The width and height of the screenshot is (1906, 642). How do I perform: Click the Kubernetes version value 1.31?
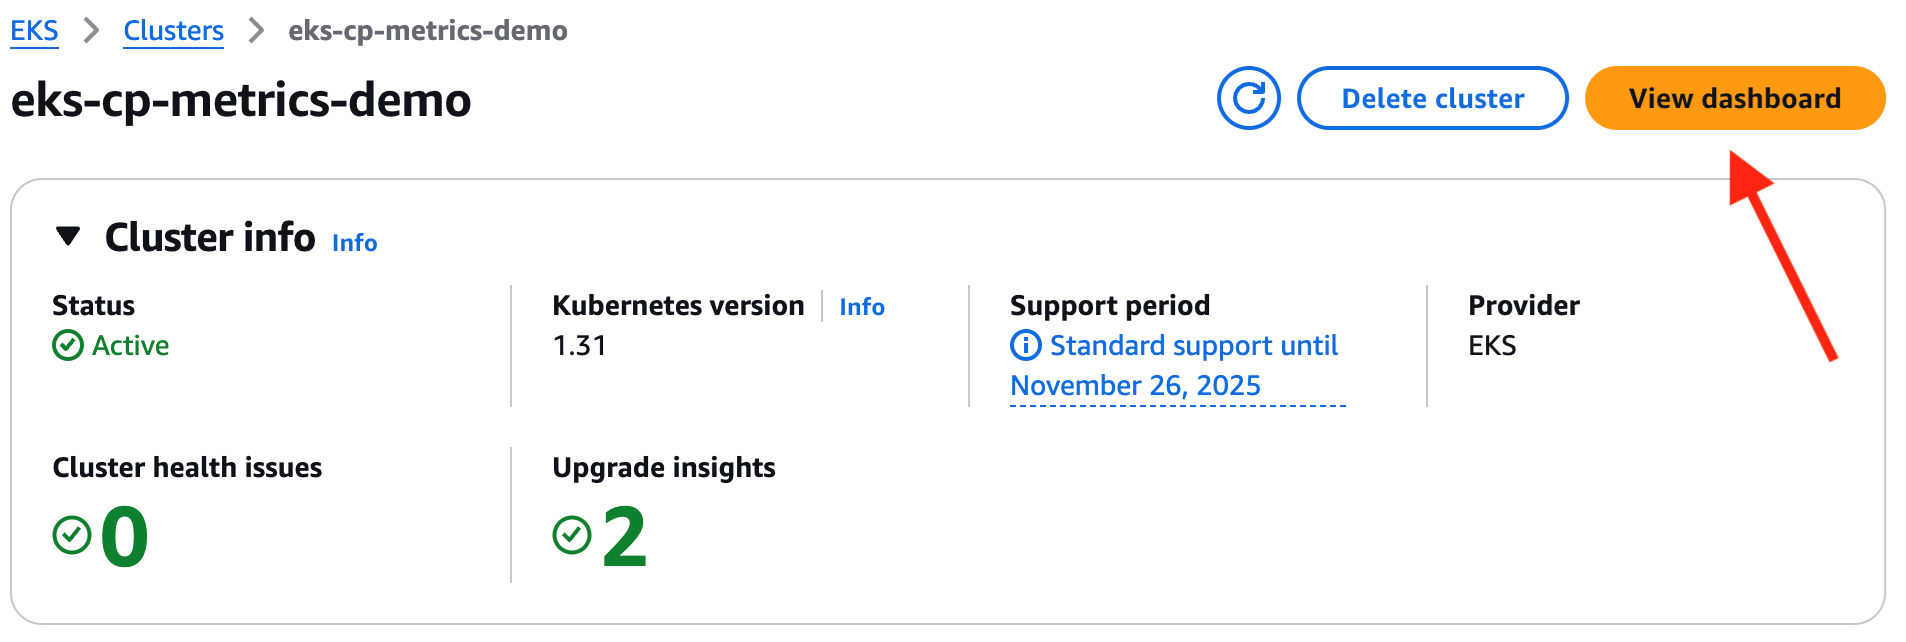point(580,345)
